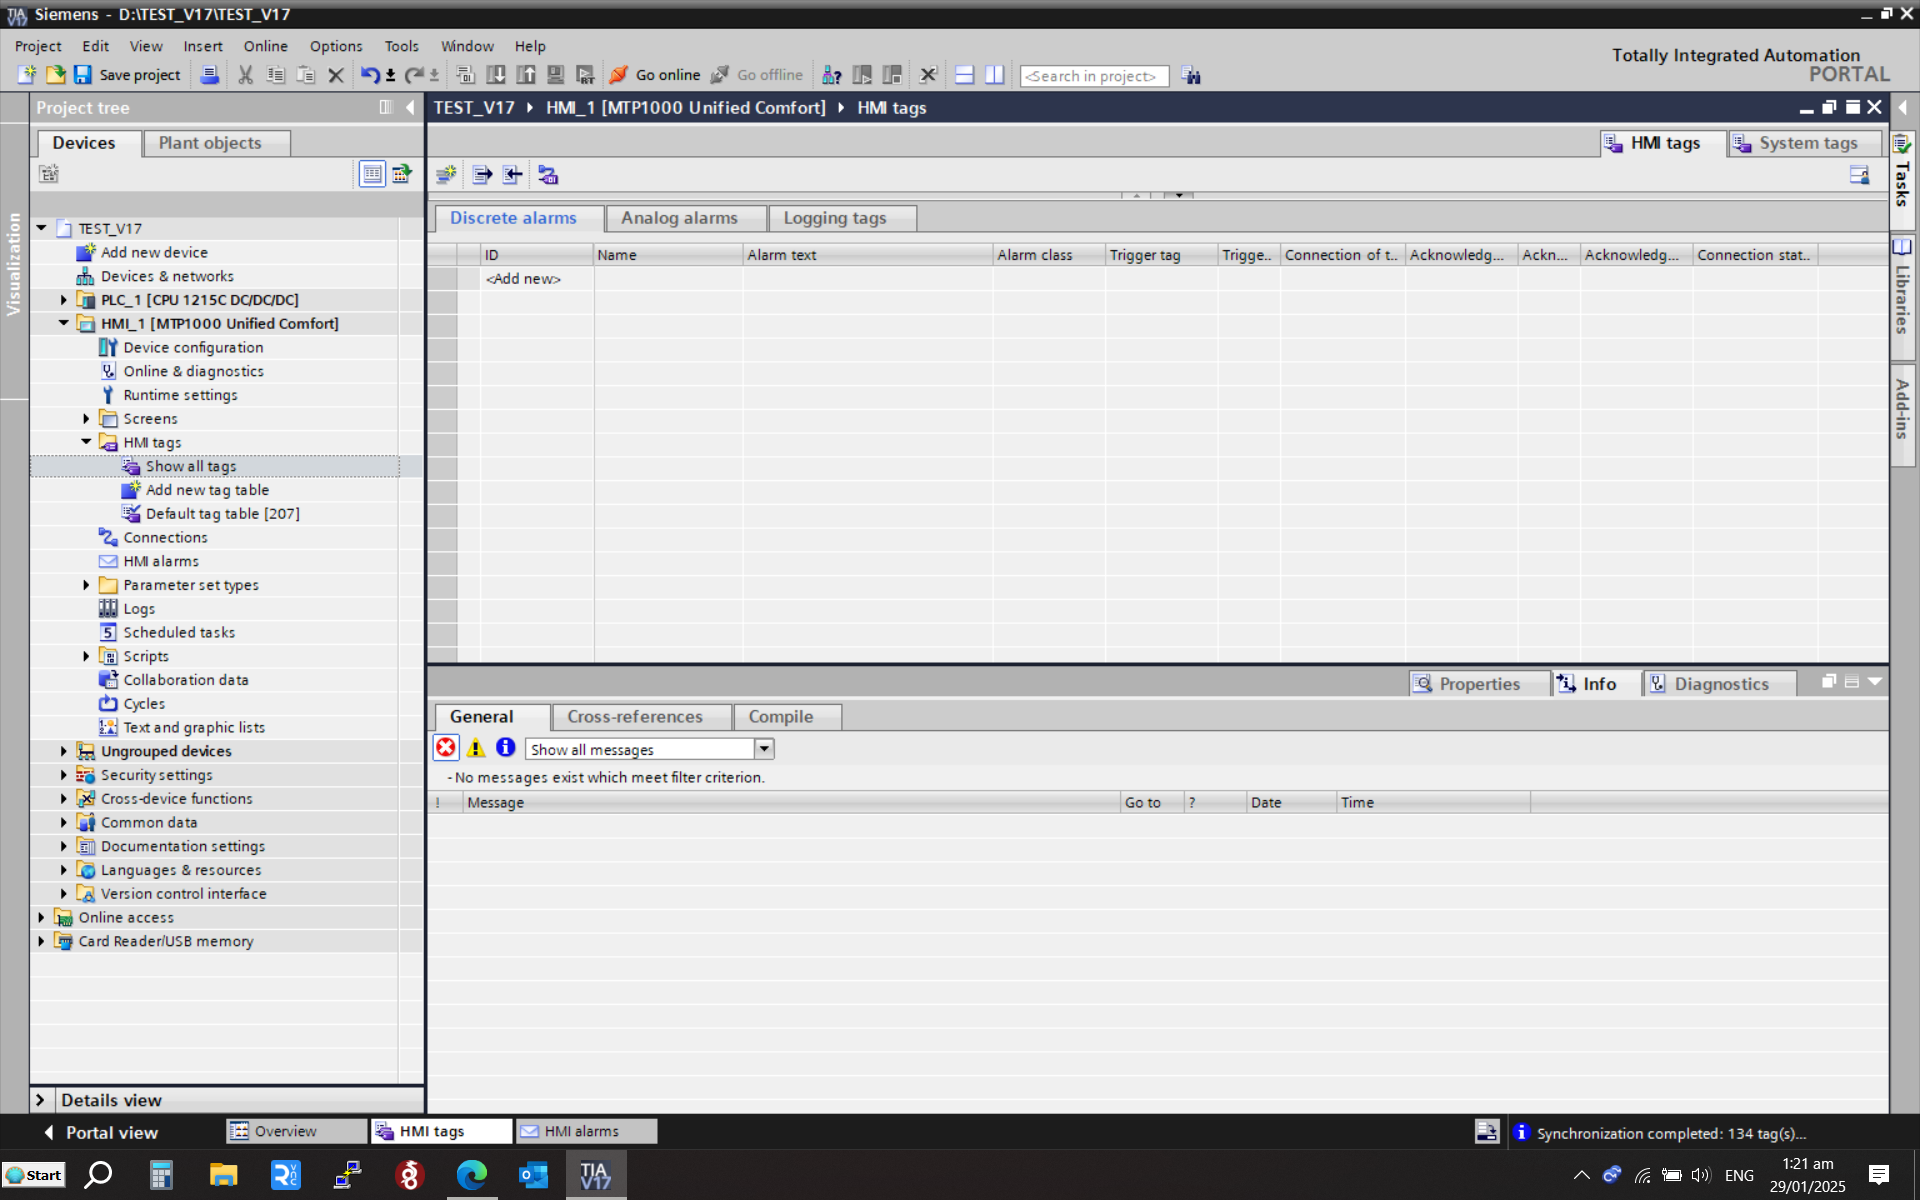This screenshot has height=1200, width=1920.
Task: Click the Go online button
Action: click(x=656, y=75)
